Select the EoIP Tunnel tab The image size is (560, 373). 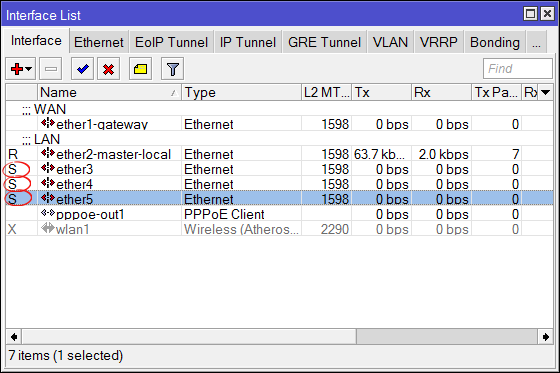click(171, 42)
